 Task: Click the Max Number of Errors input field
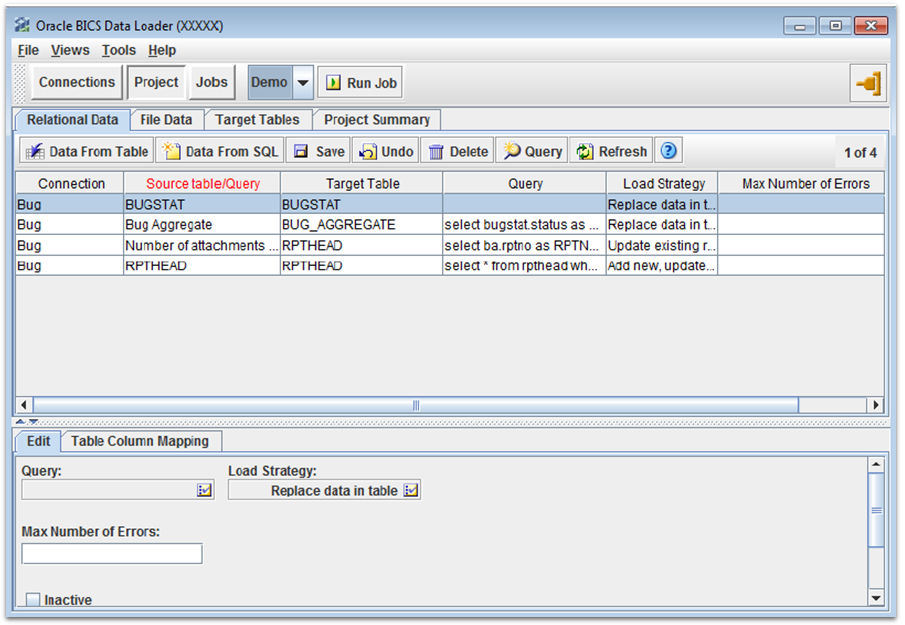112,553
